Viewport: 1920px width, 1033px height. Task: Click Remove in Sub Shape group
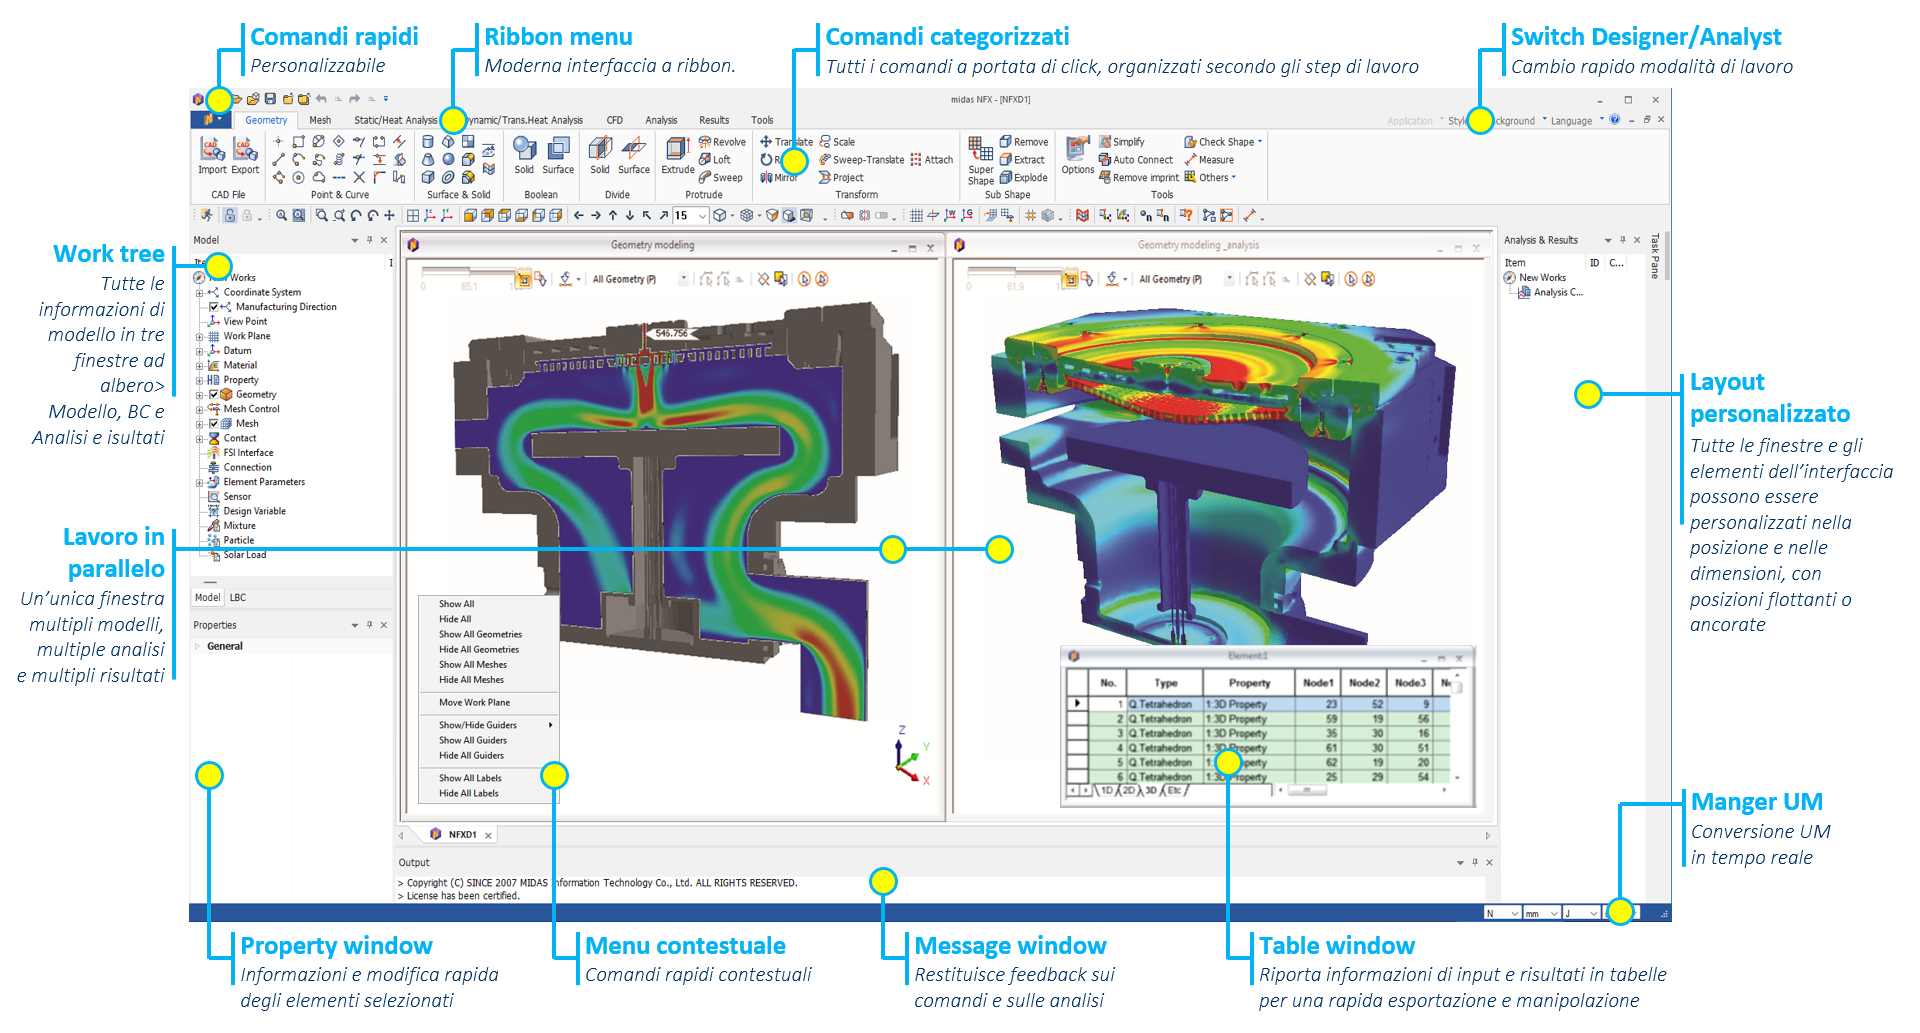coord(1024,142)
